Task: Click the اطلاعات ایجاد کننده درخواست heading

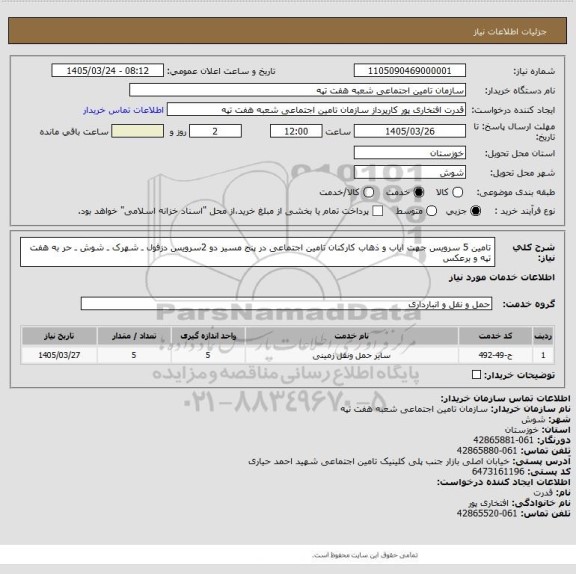Action: tap(504, 482)
